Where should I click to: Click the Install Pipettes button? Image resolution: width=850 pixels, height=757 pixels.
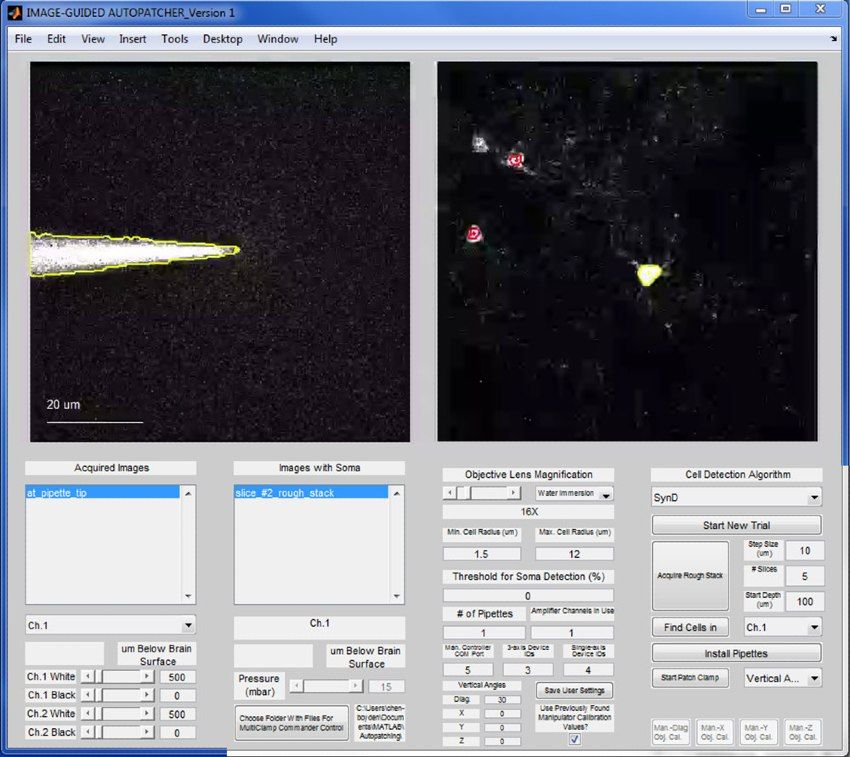pos(736,652)
